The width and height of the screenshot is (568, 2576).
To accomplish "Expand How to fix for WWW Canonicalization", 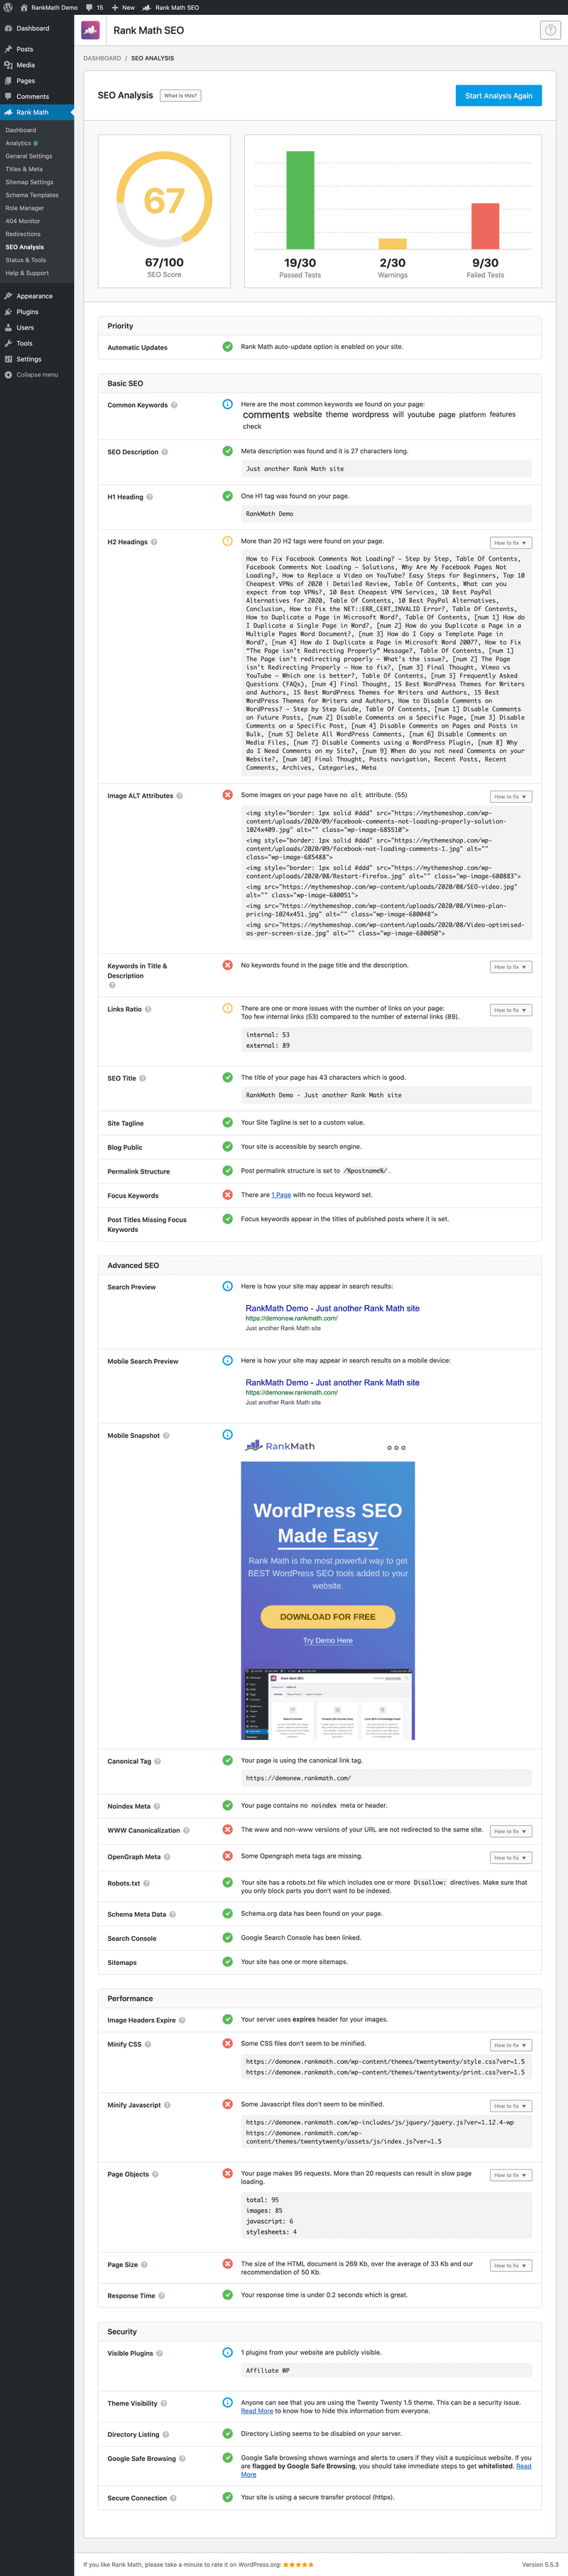I will [511, 1831].
